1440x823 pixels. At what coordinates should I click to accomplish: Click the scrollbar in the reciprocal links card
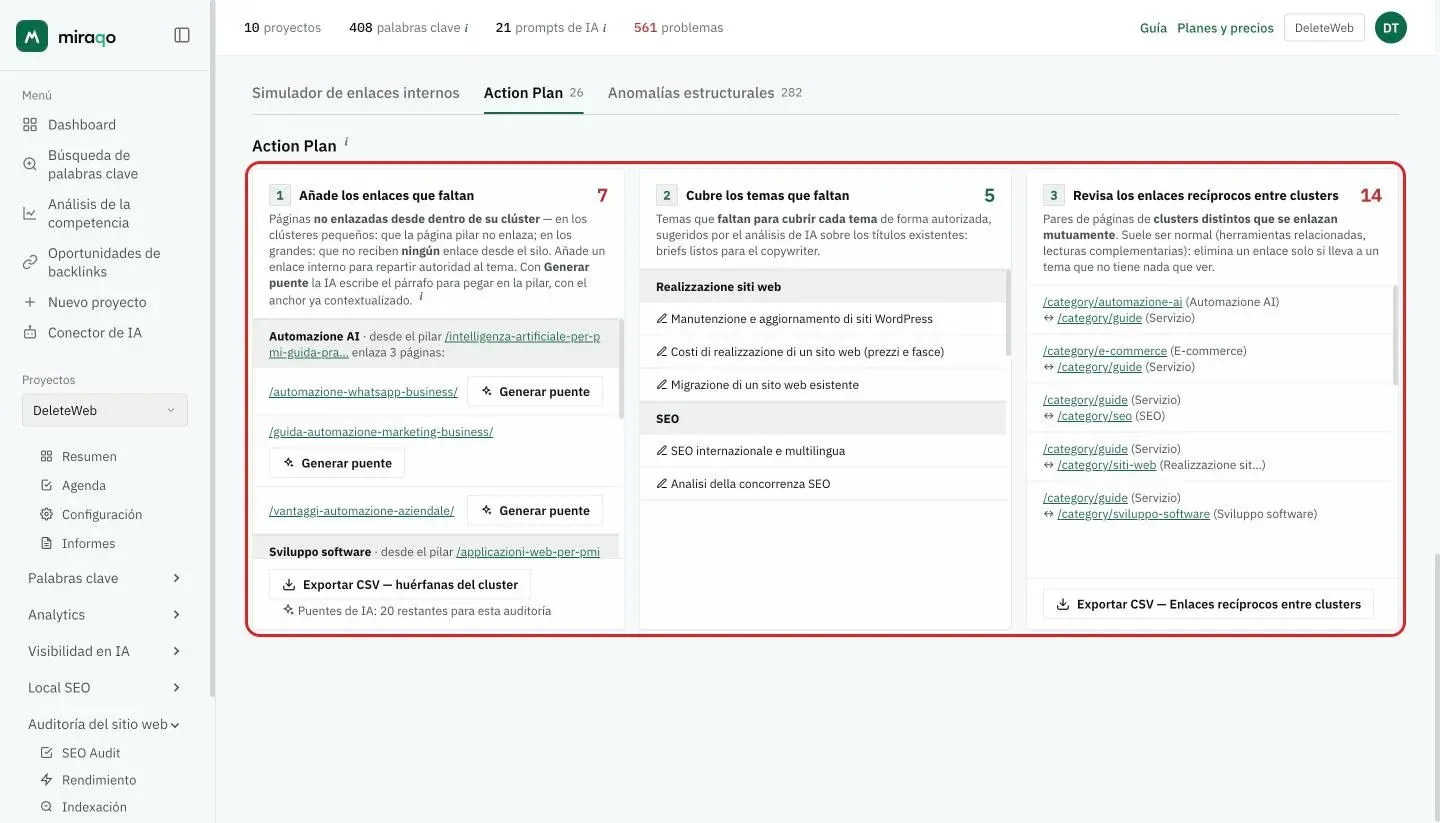coord(1395,335)
